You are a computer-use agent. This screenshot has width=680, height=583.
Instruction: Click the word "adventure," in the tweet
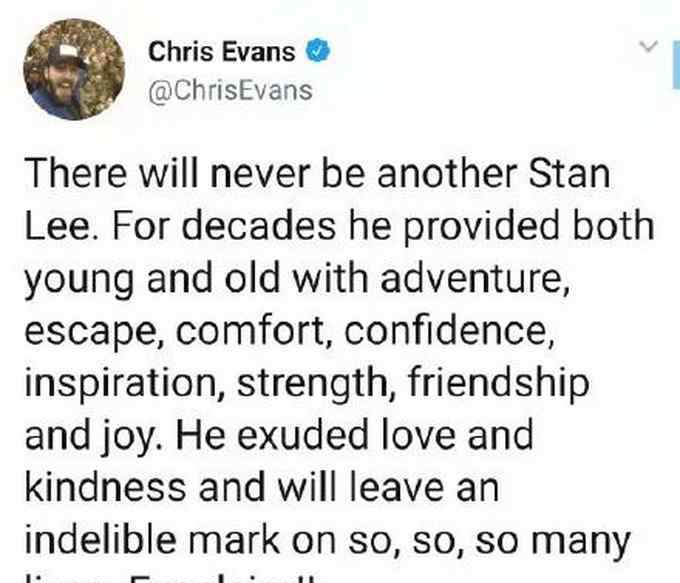(x=475, y=279)
